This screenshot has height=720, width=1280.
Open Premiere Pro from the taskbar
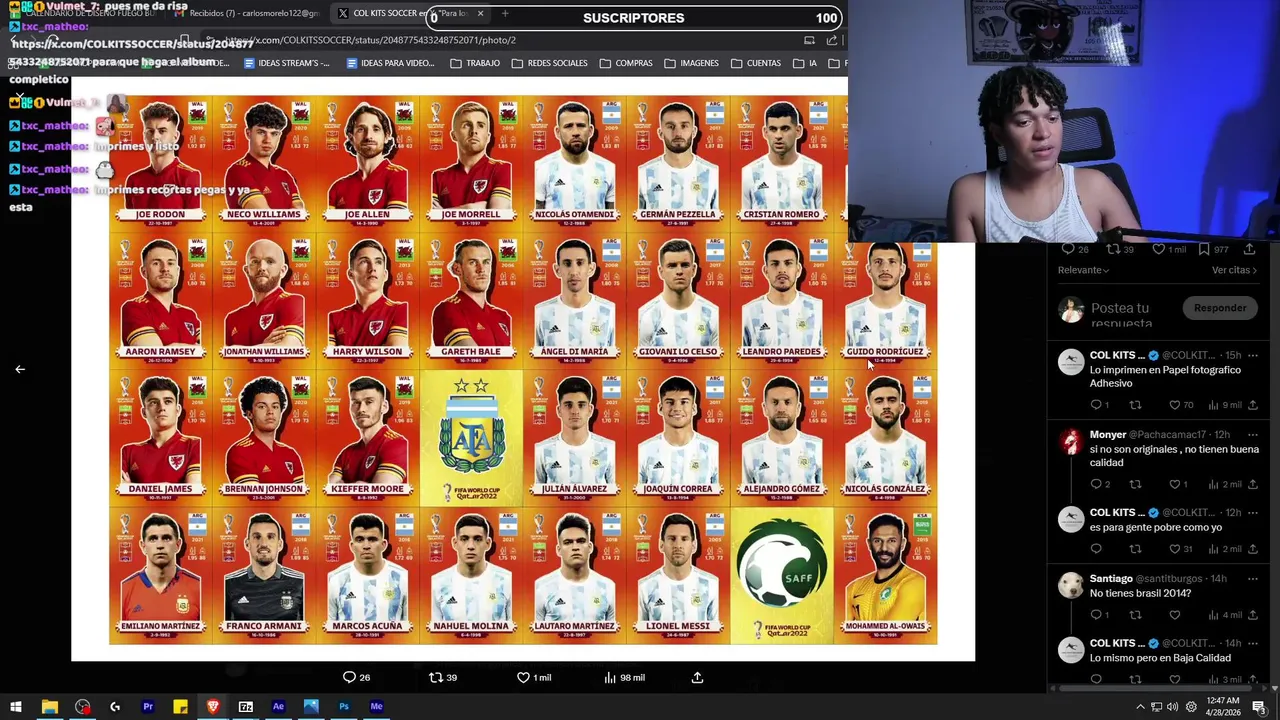coord(148,707)
